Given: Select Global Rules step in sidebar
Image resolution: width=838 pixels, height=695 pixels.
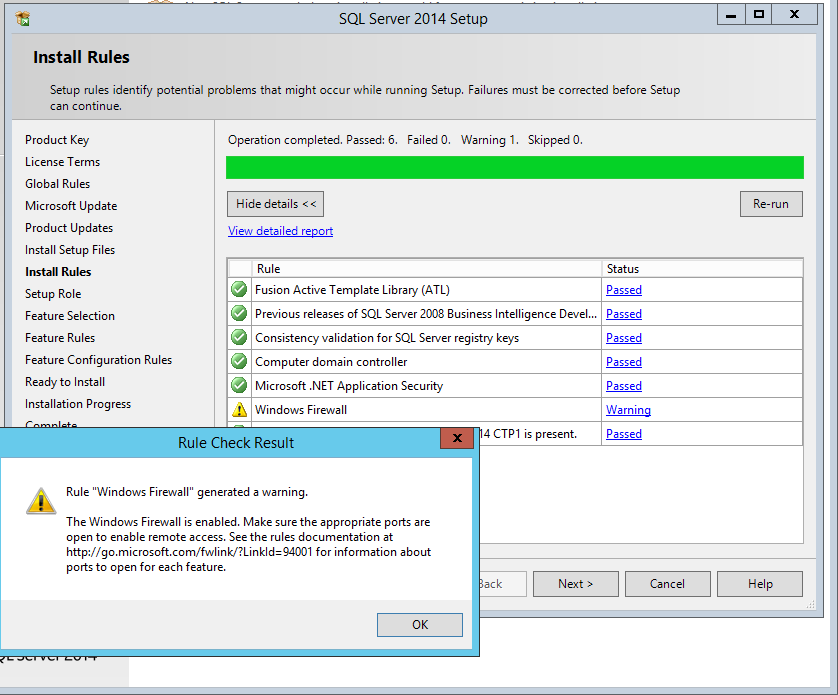Looking at the screenshot, I should (x=58, y=184).
